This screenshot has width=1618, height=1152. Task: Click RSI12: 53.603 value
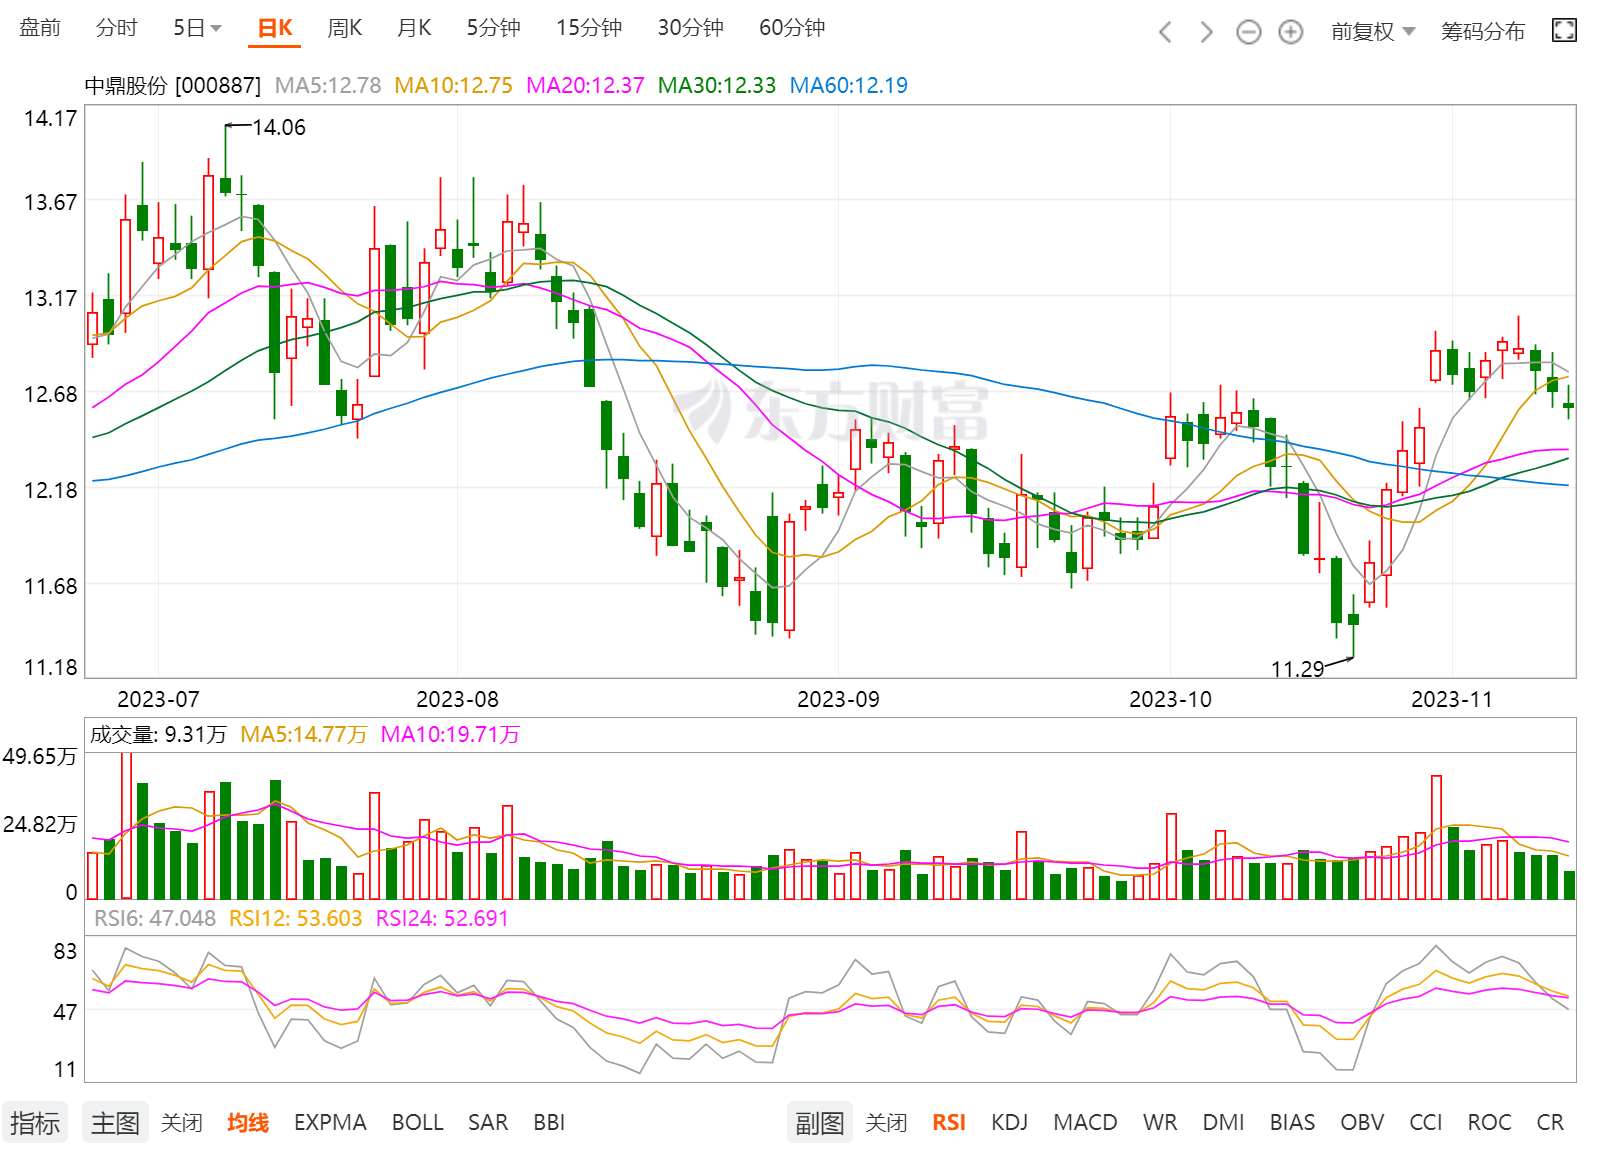pos(295,919)
